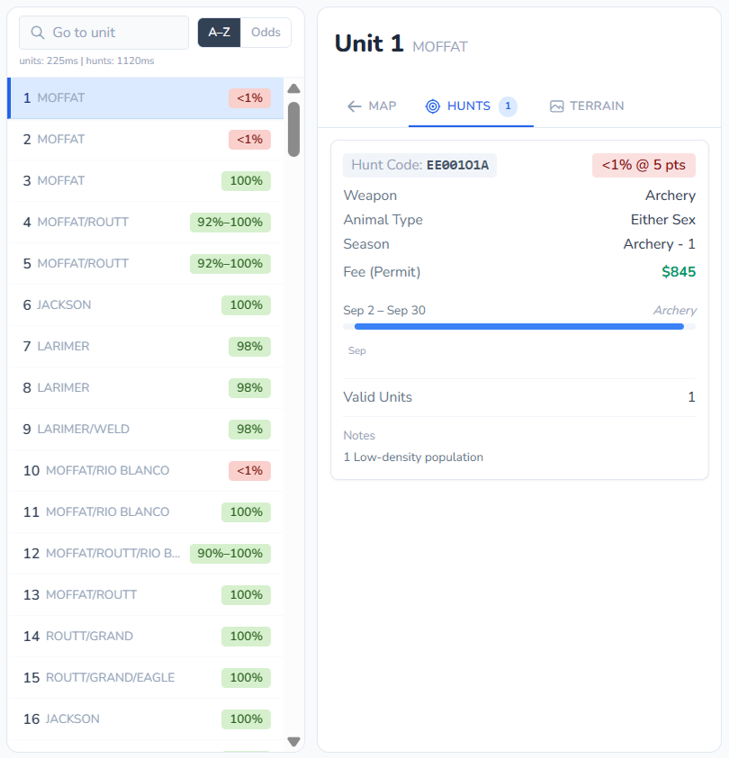Click the scrollbar up arrow
The height and width of the screenshot is (758, 729).
(x=294, y=89)
